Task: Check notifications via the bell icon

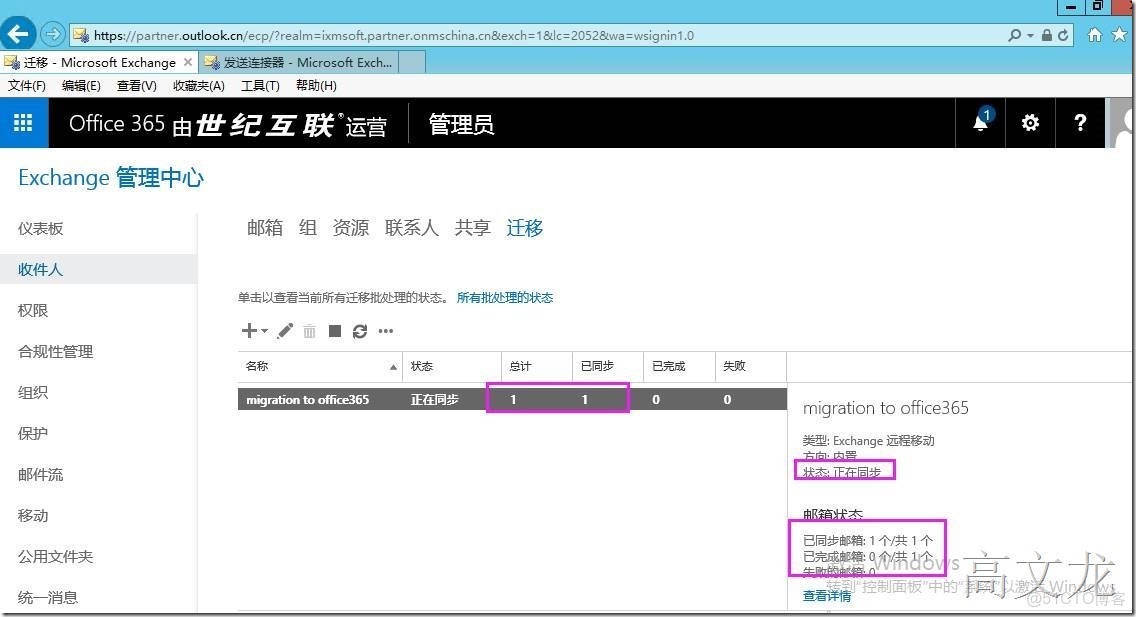Action: [x=980, y=122]
